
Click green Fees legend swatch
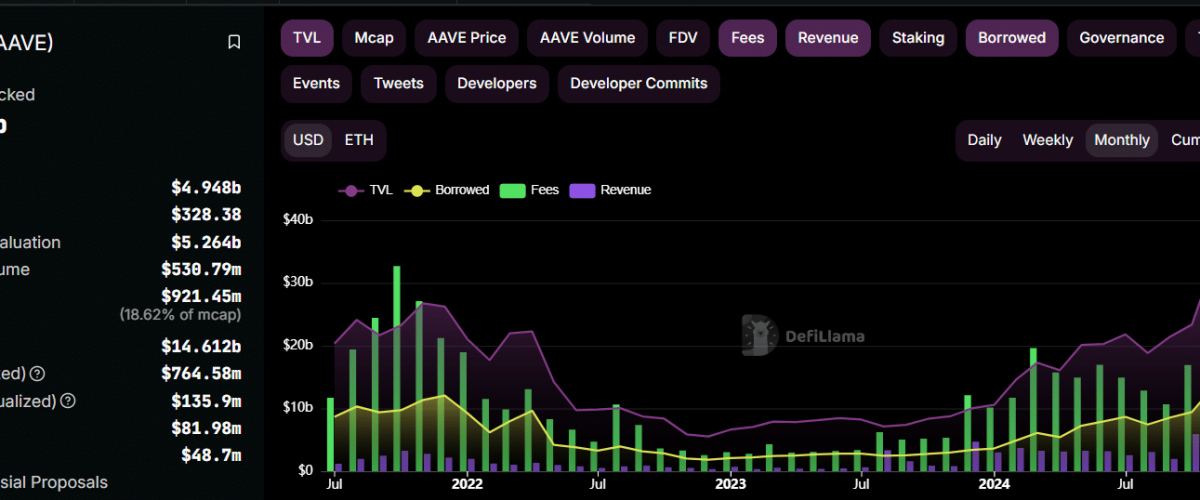point(512,190)
